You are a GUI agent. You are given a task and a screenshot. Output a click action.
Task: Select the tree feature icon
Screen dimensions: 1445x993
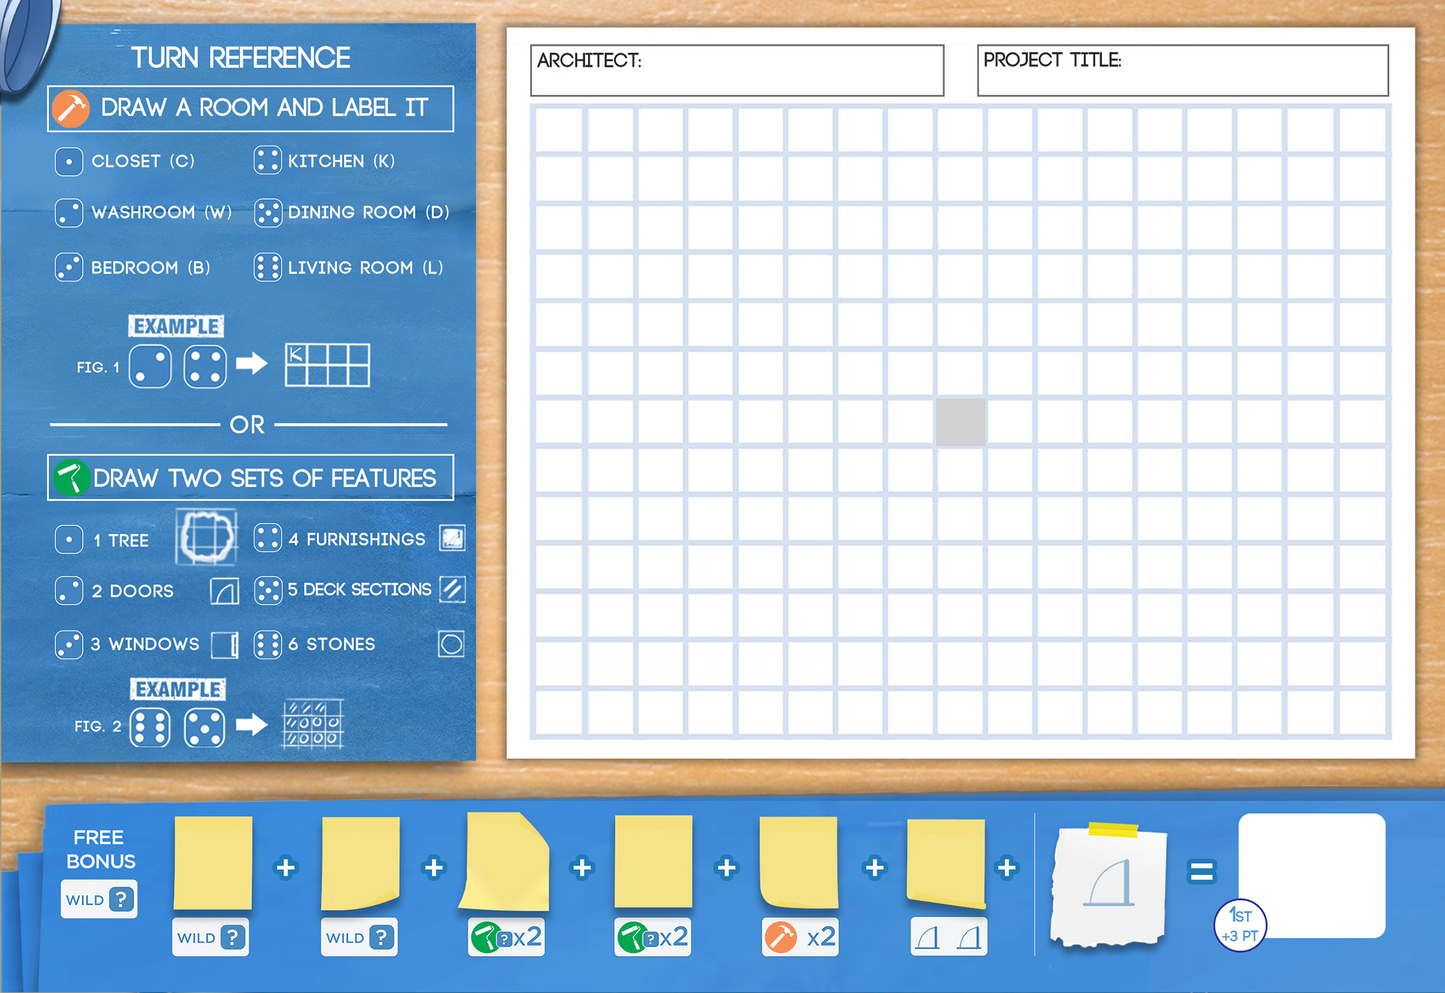click(206, 537)
